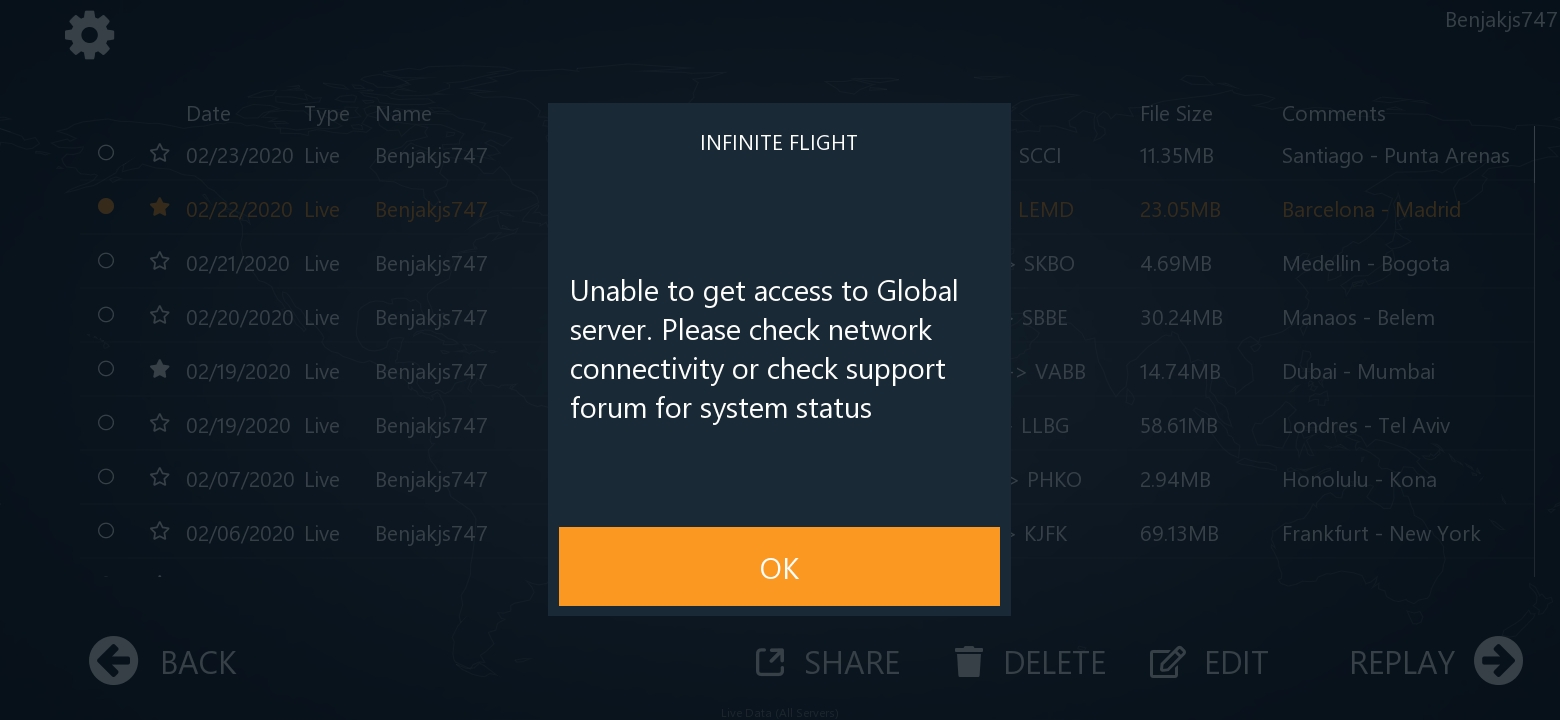1560x720 pixels.
Task: Toggle favorite star for Dubai - Mumbai
Action: click(159, 370)
